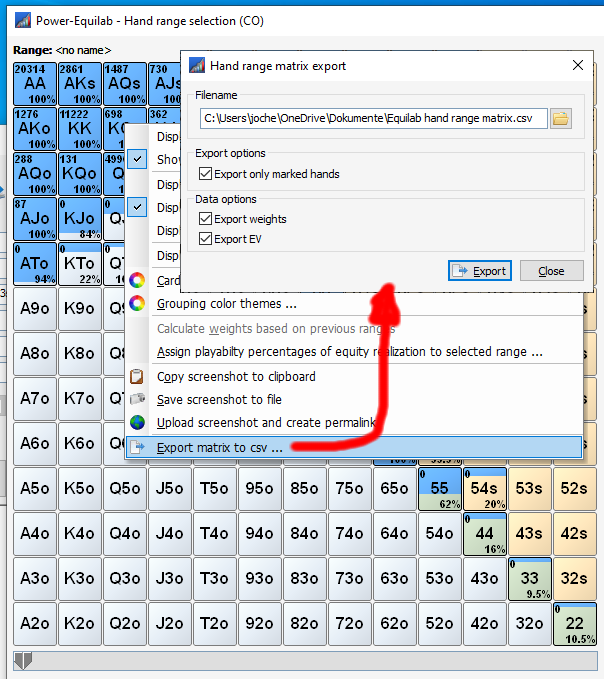Select the AKs hand cell
The height and width of the screenshot is (679, 604).
point(80,84)
